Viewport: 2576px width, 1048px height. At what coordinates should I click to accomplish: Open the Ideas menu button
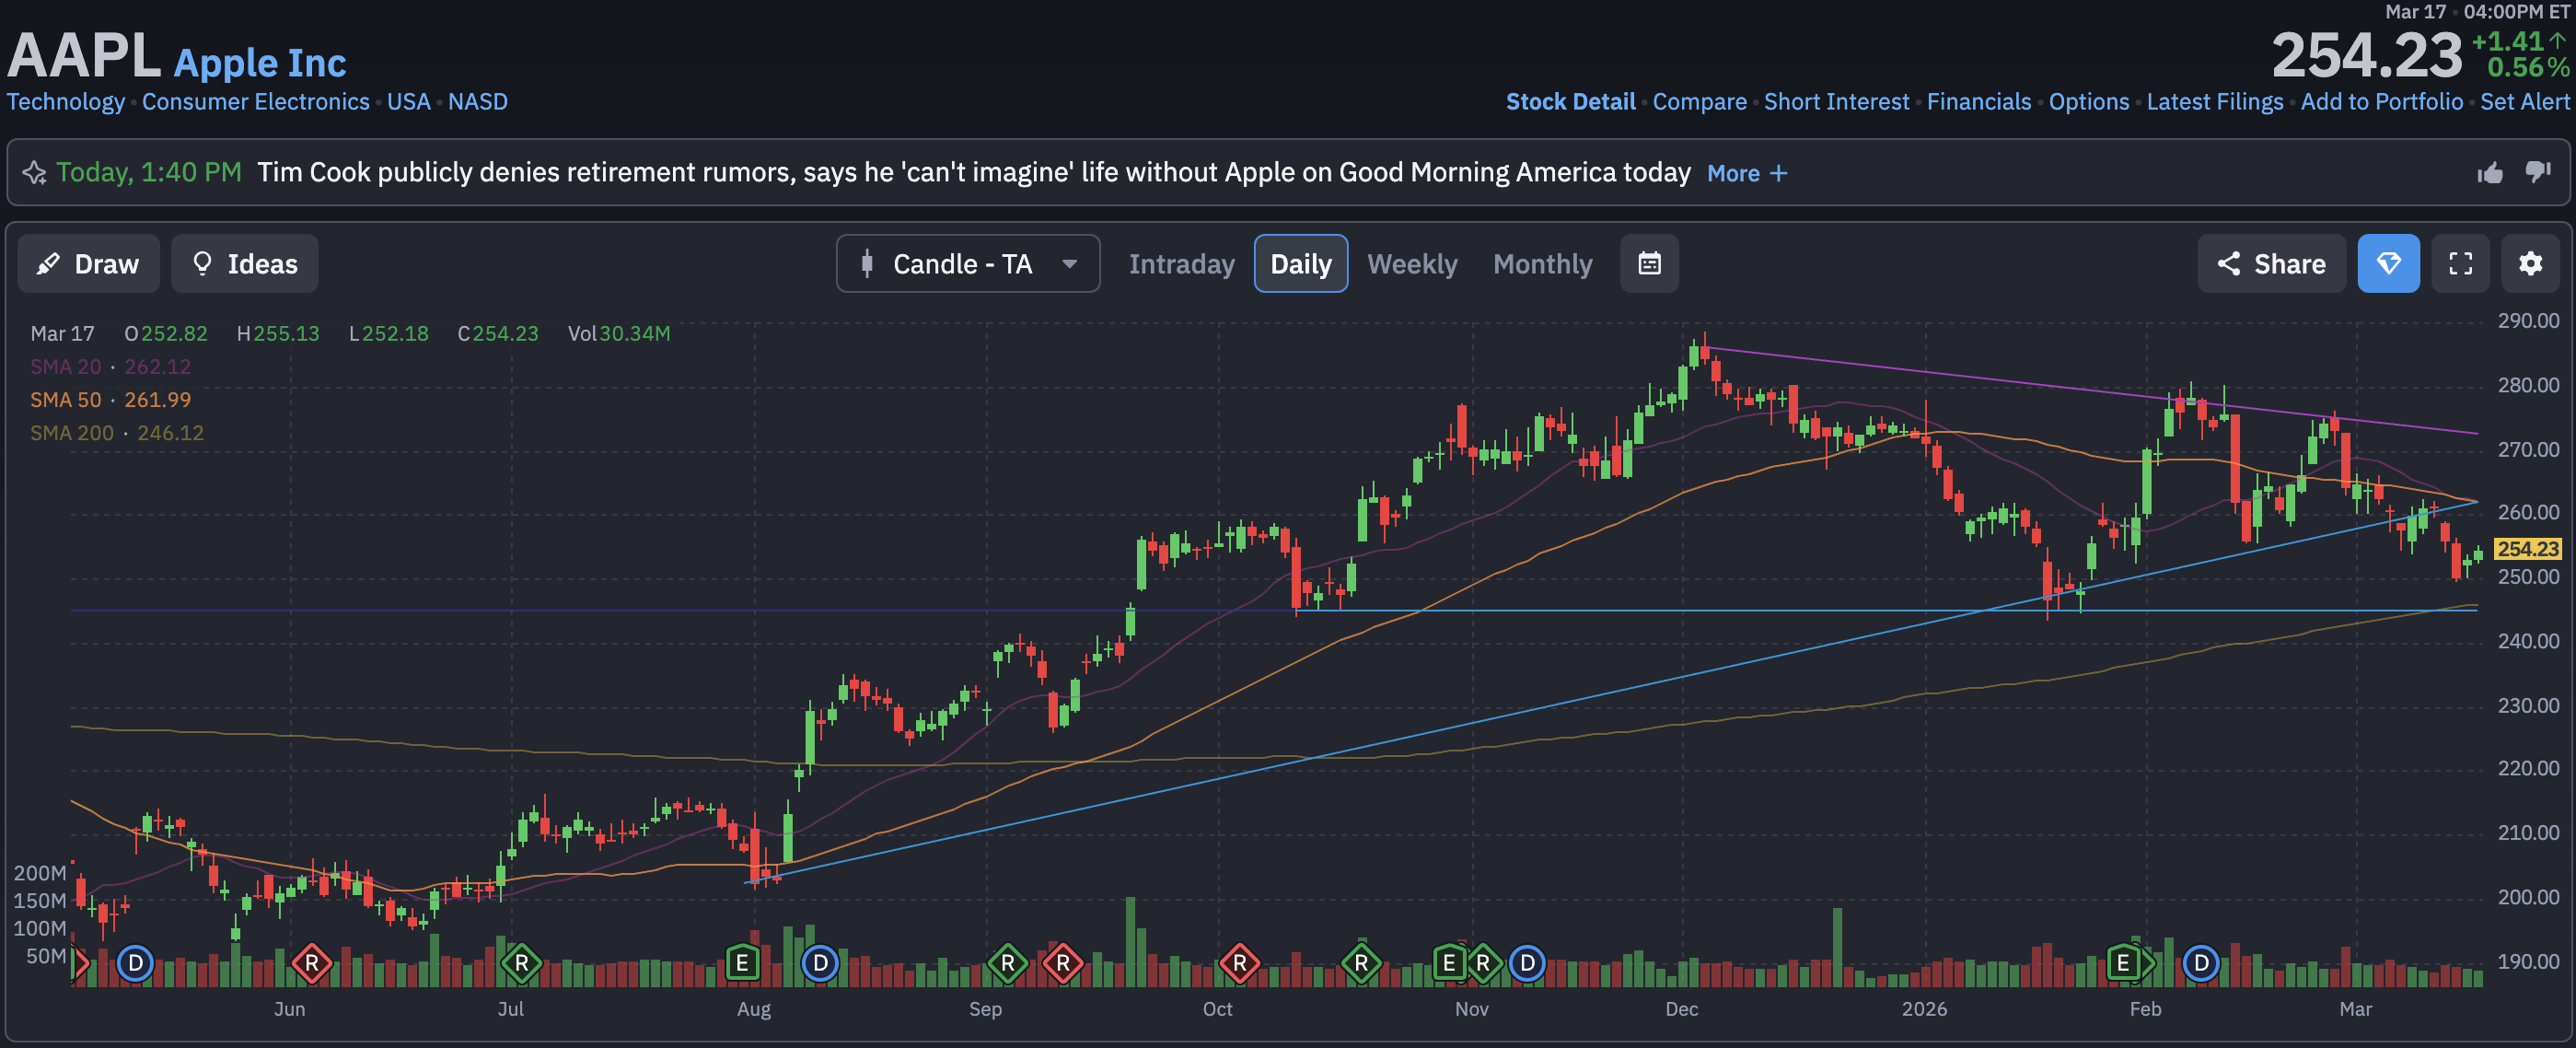[x=244, y=264]
